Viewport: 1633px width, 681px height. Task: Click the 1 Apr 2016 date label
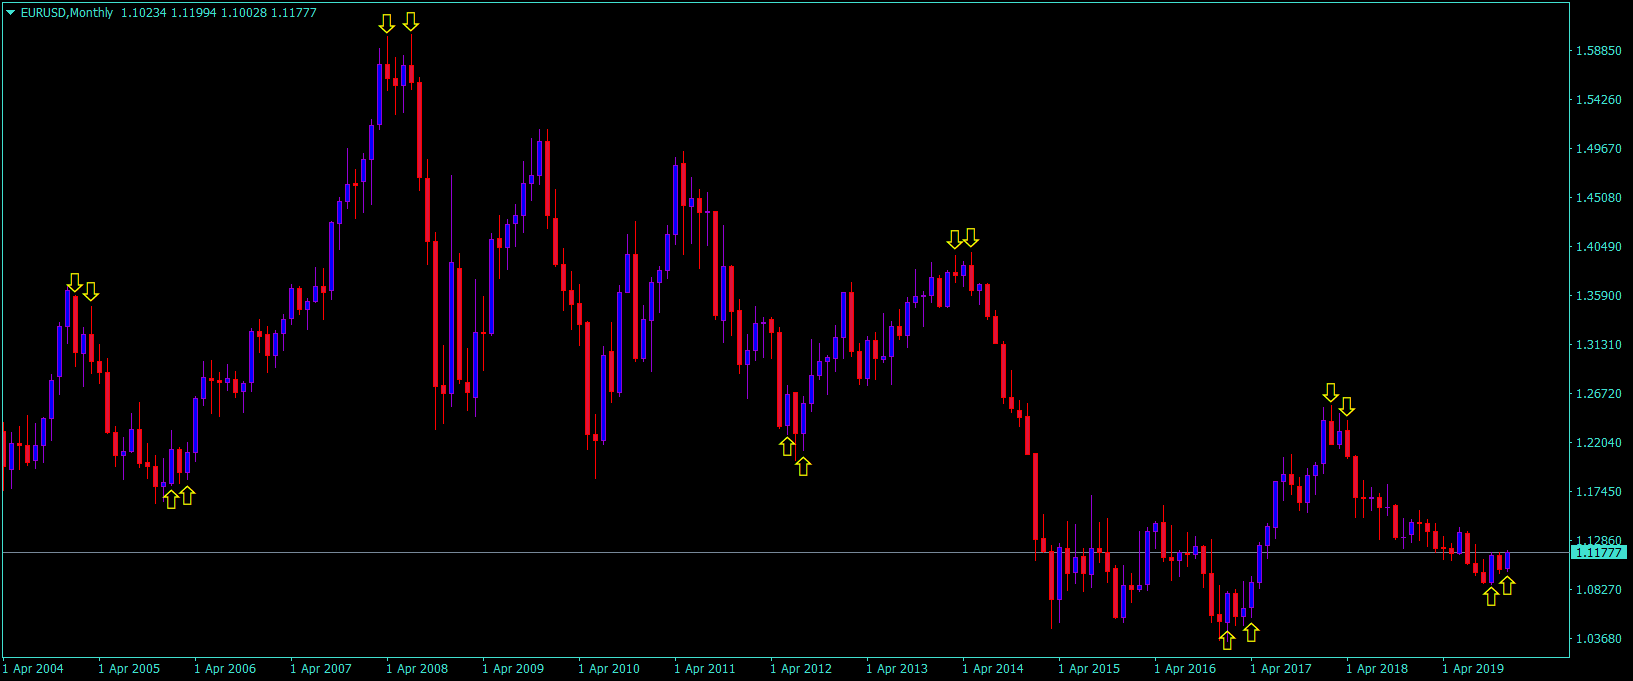1185,669
